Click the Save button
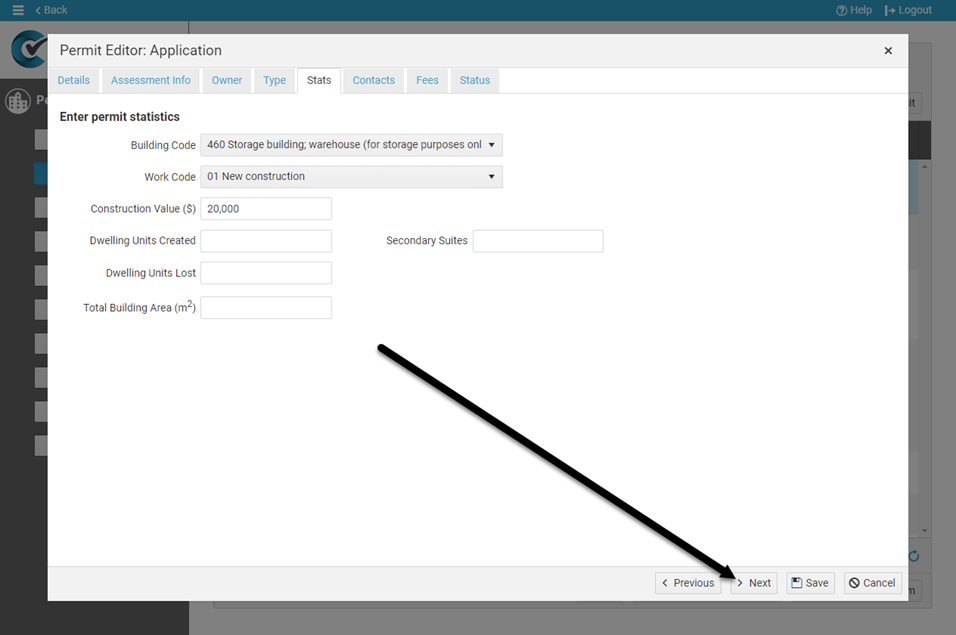This screenshot has width=956, height=635. coord(810,583)
